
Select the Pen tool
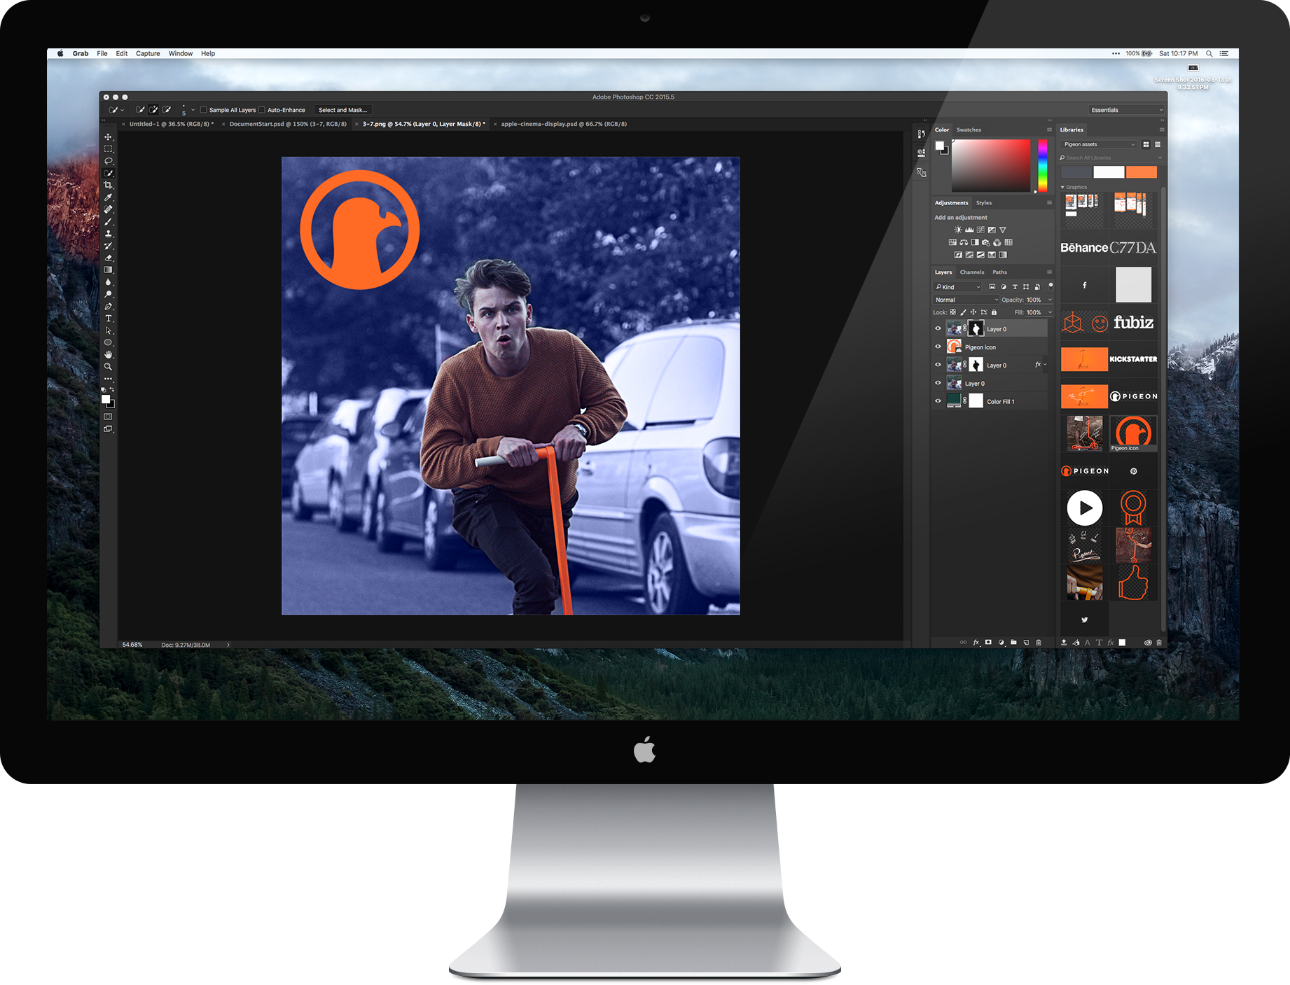[x=108, y=306]
